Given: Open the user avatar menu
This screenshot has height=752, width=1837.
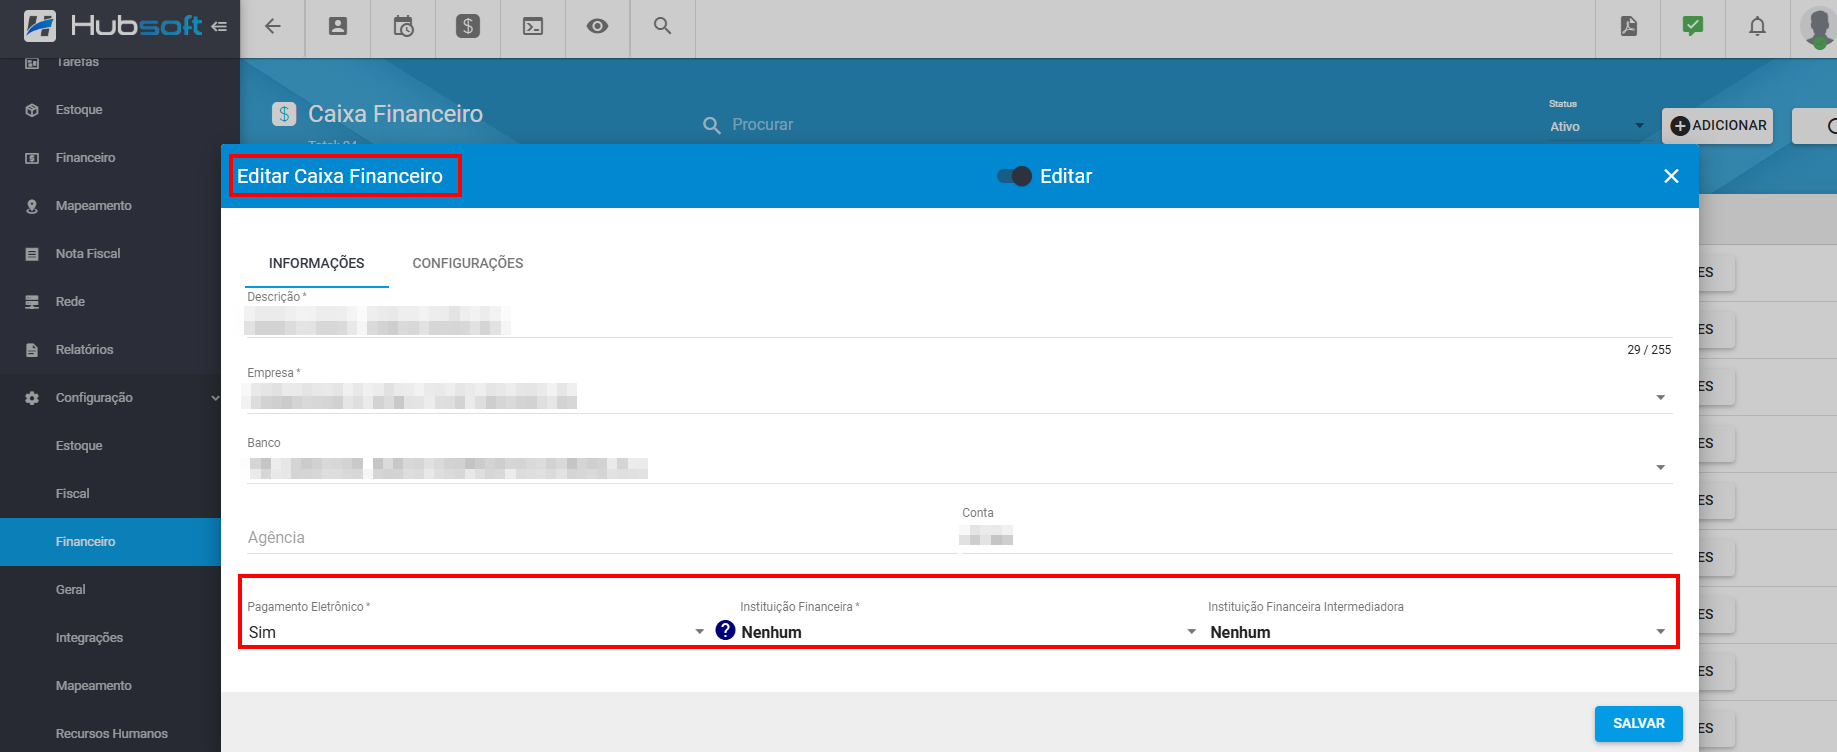Looking at the screenshot, I should 1818,27.
